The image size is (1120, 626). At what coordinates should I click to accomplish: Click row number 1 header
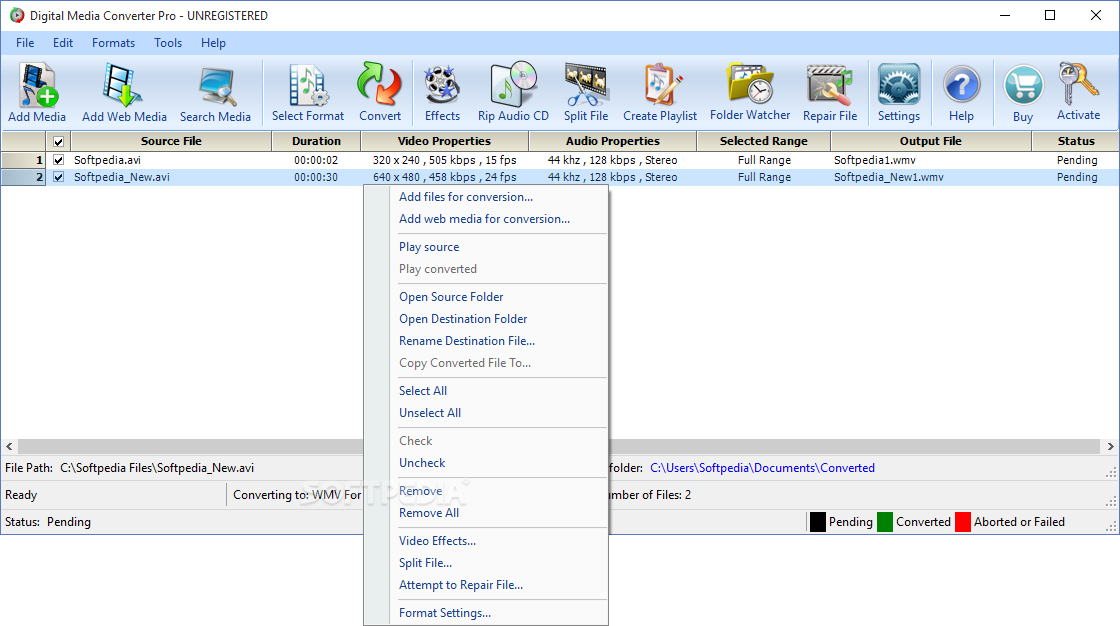(x=24, y=160)
